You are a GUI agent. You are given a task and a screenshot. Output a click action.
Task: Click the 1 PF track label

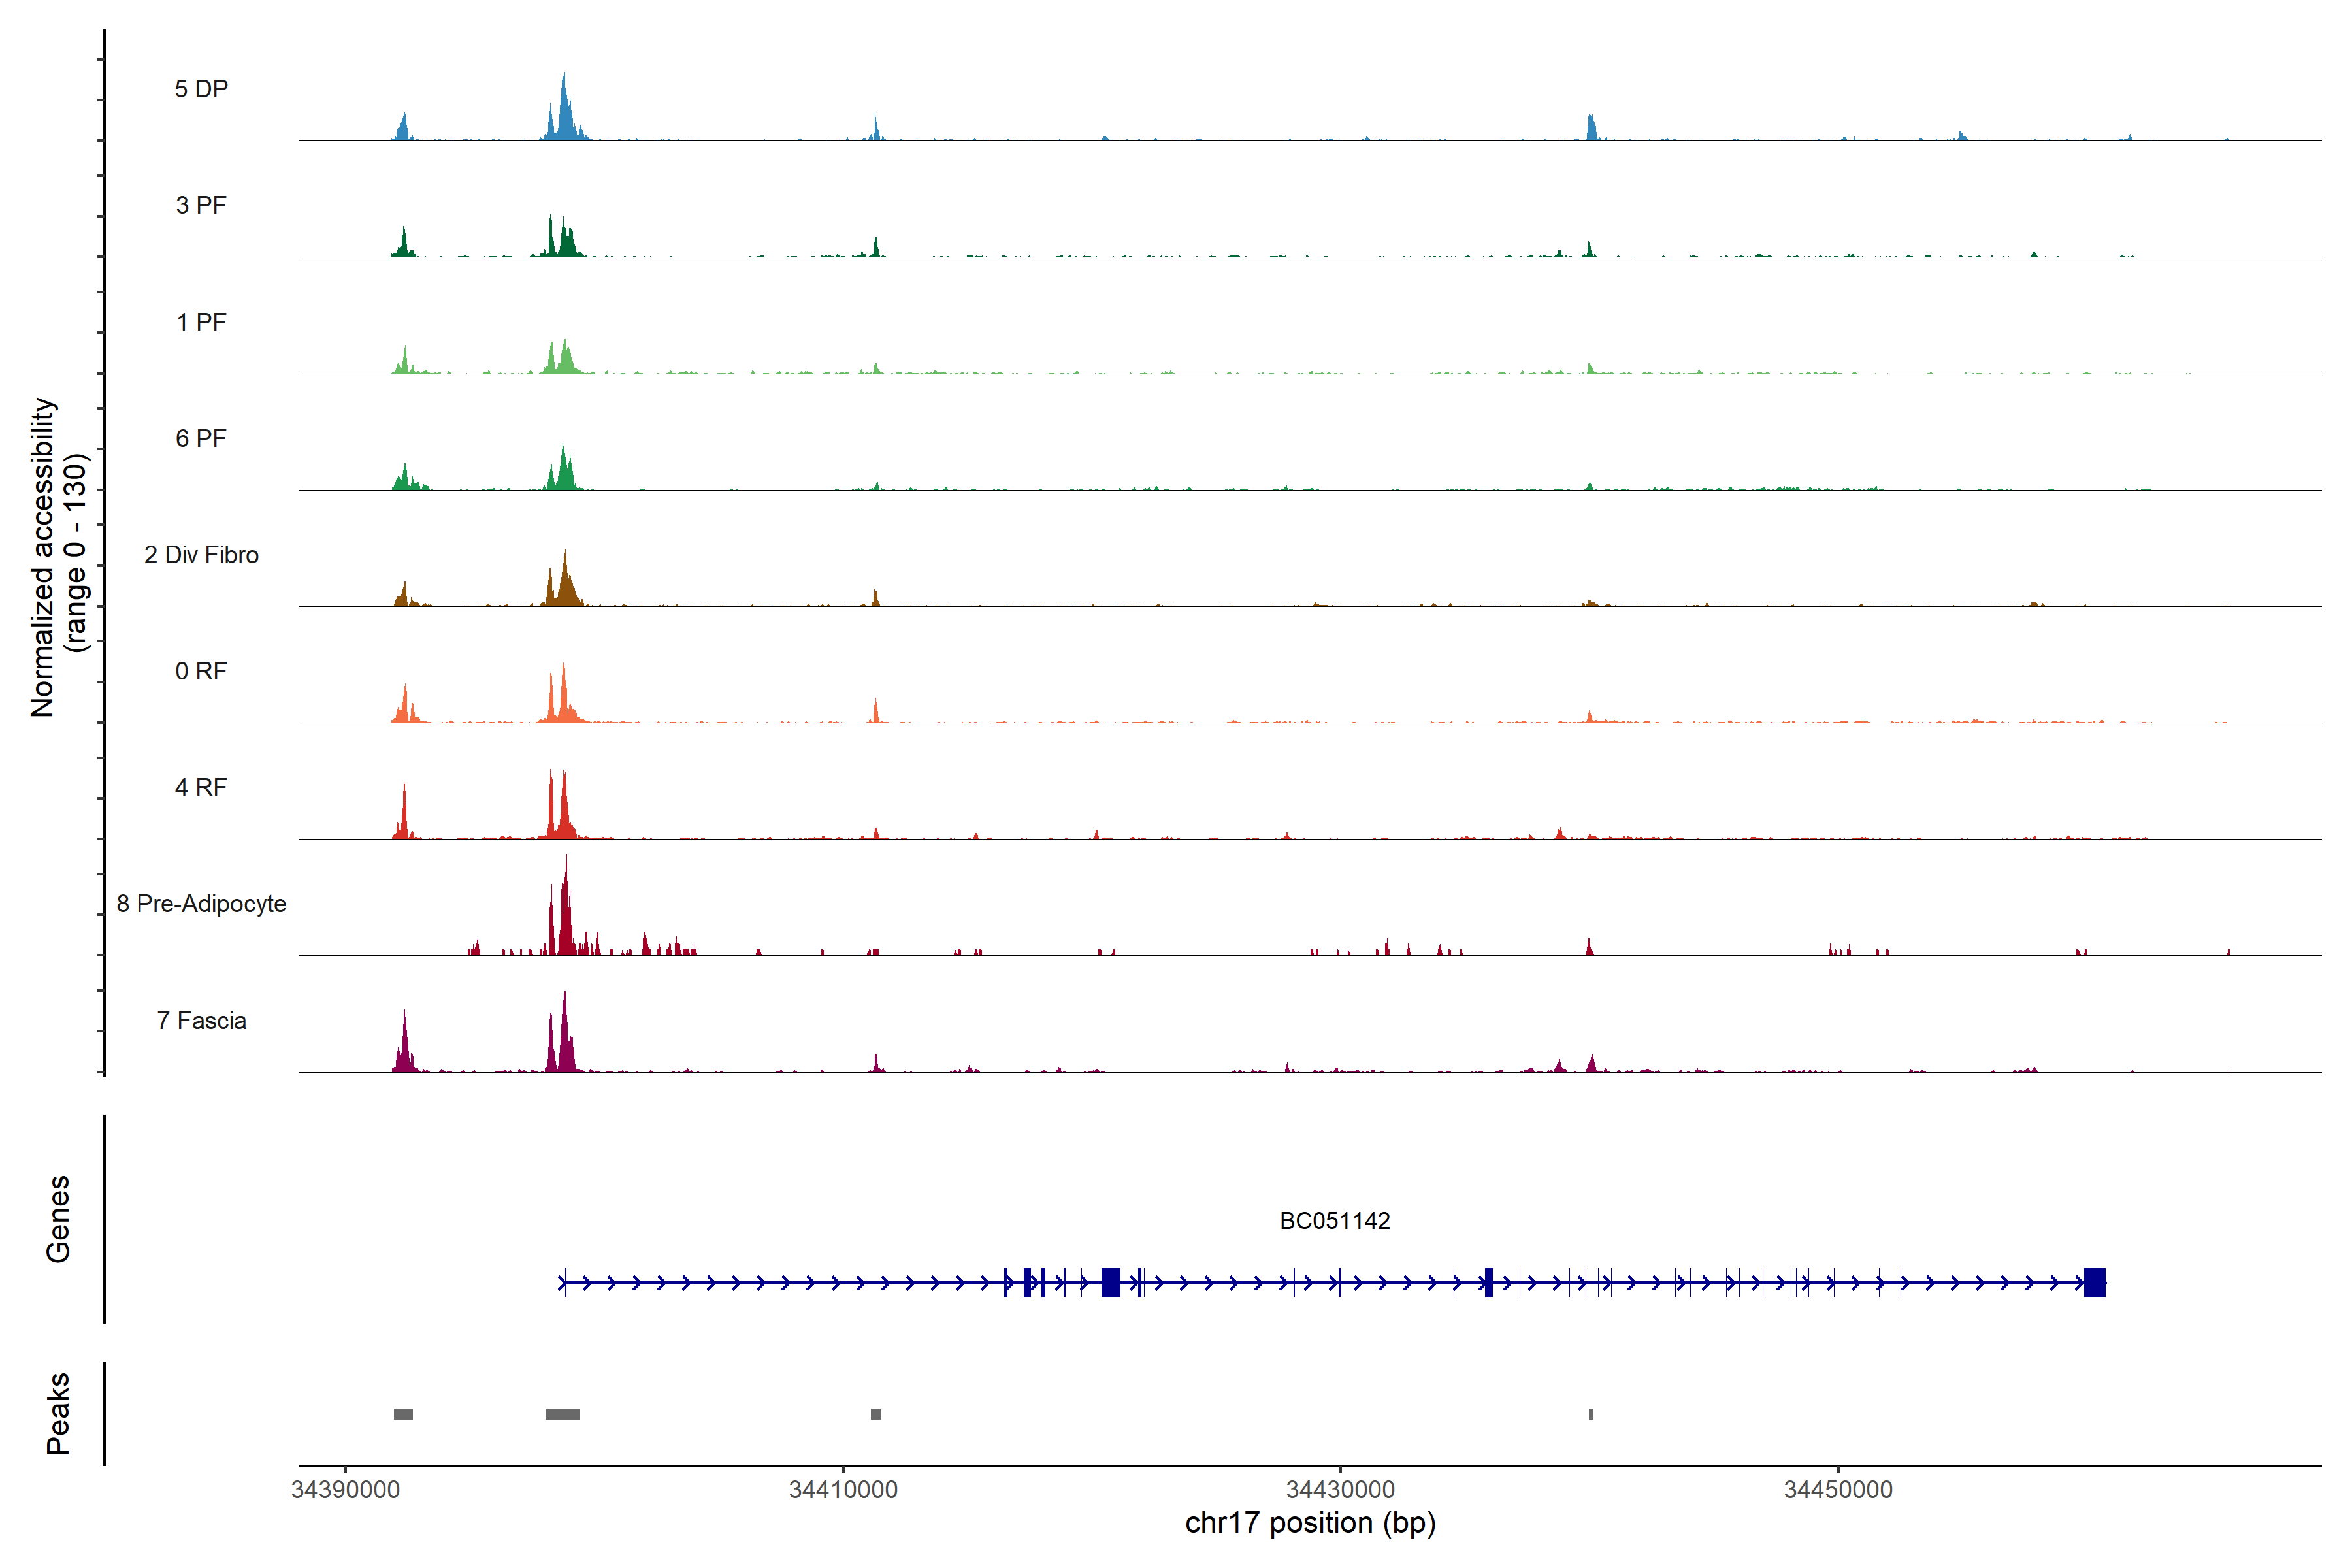[x=201, y=322]
